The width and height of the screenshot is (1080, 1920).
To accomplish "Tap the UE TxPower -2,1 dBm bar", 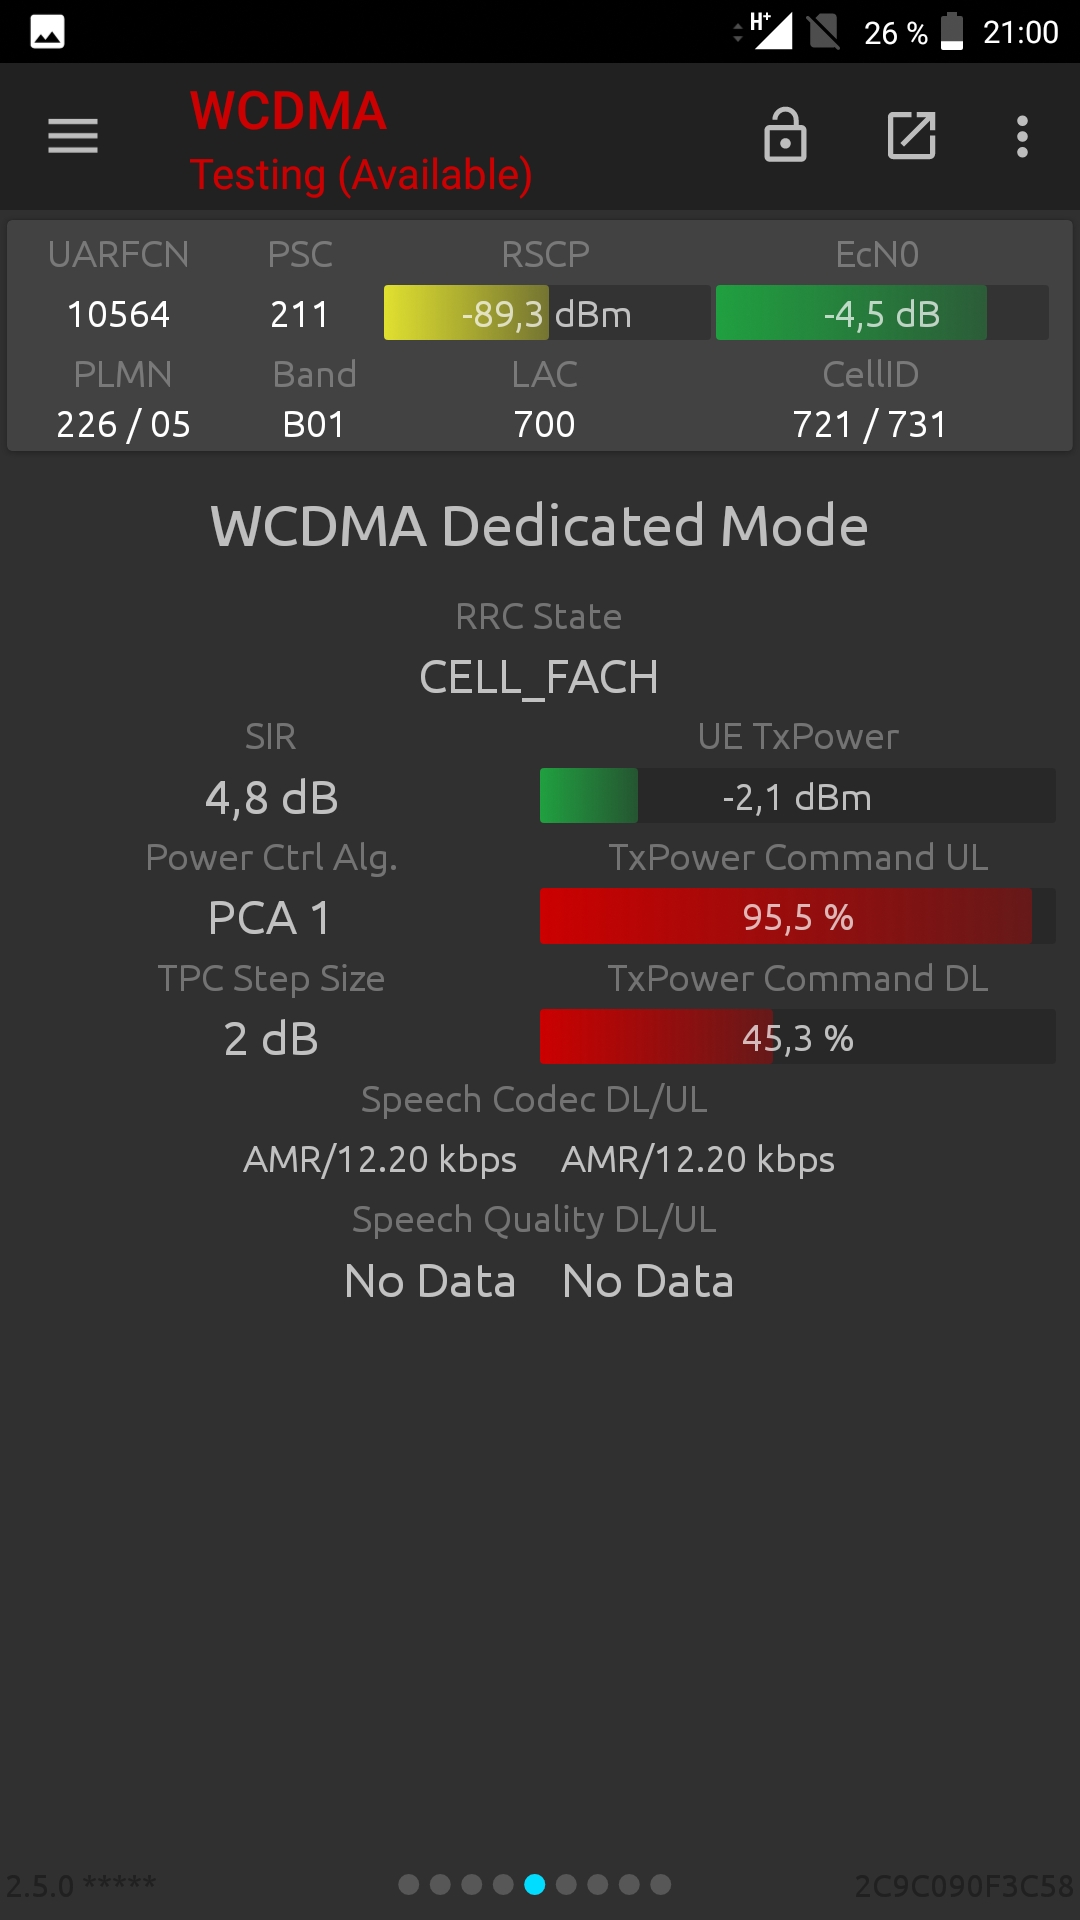I will click(798, 796).
